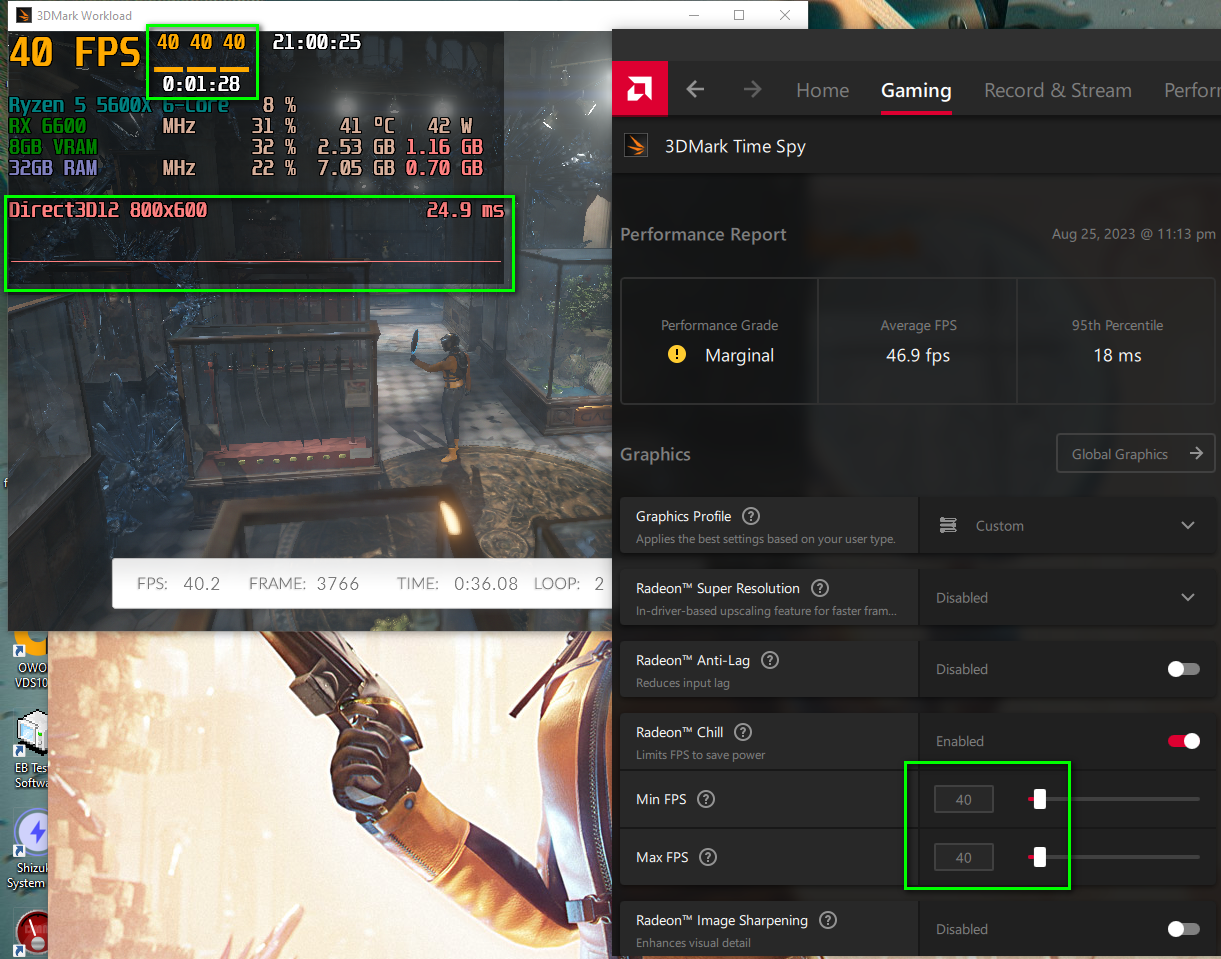Open Global Graphics settings
The image size is (1221, 959).
(x=1136, y=454)
